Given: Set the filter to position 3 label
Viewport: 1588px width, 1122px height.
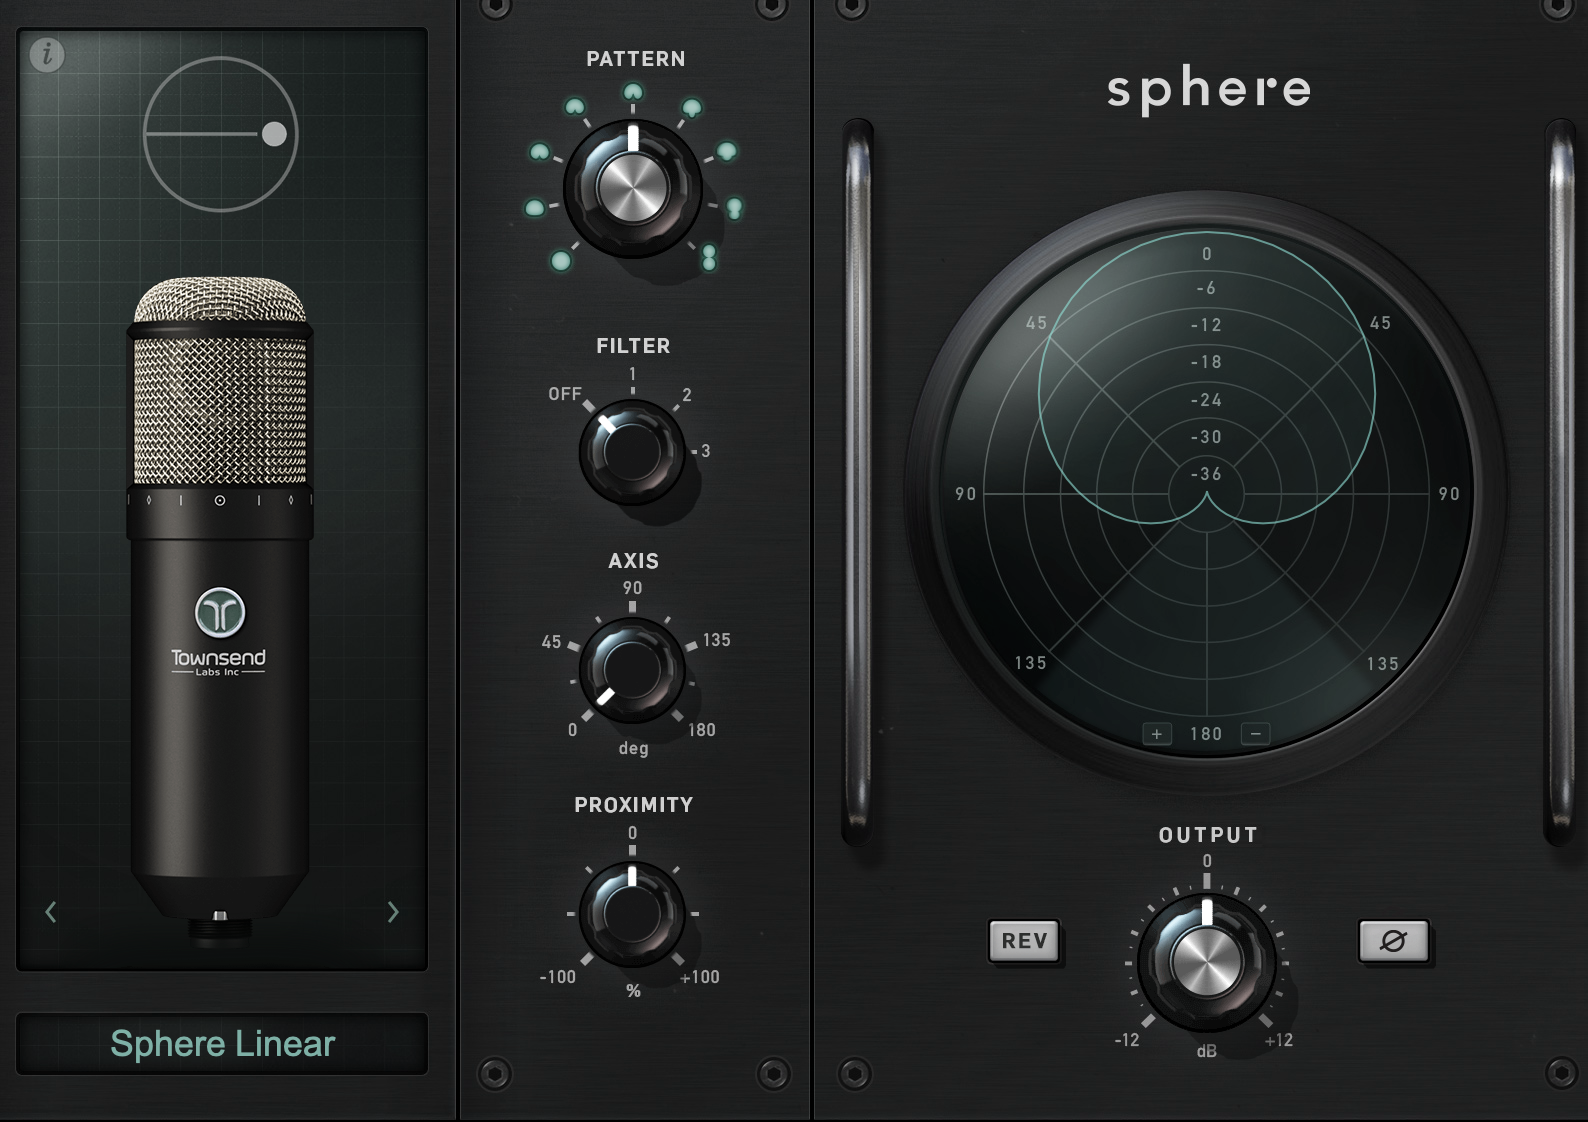Looking at the screenshot, I should tap(705, 451).
